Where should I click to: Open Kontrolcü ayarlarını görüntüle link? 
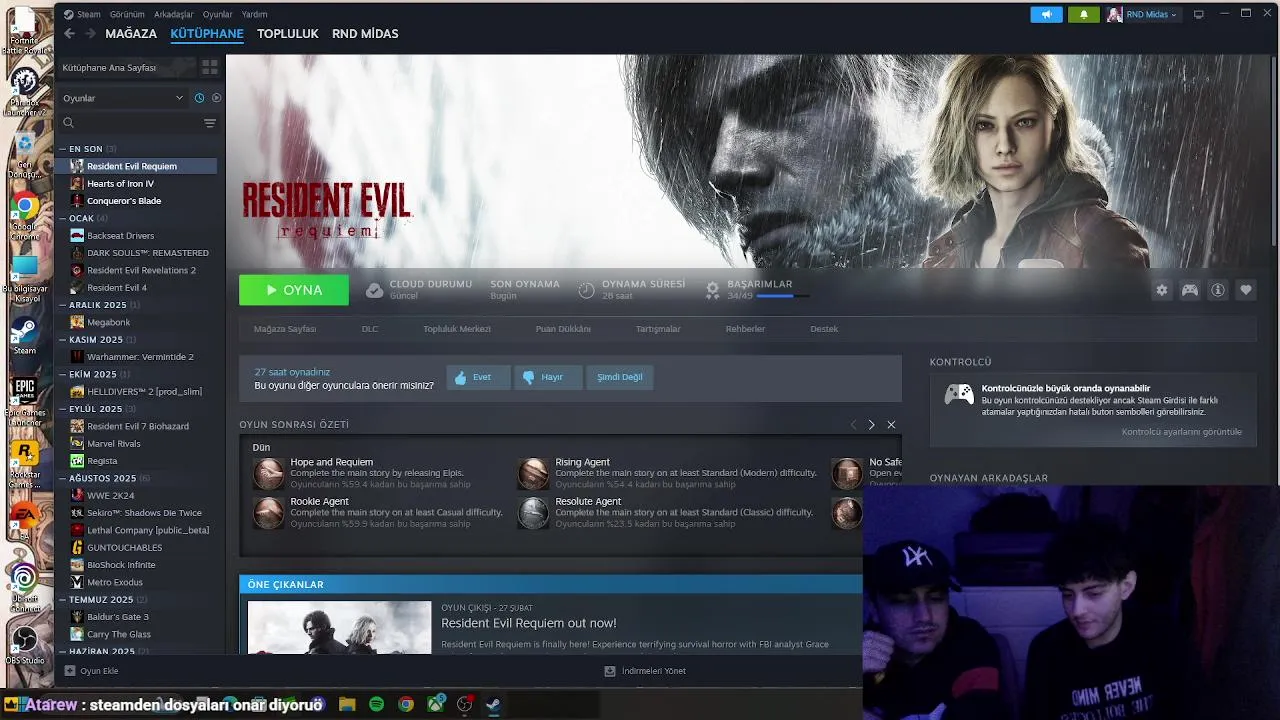point(1182,432)
